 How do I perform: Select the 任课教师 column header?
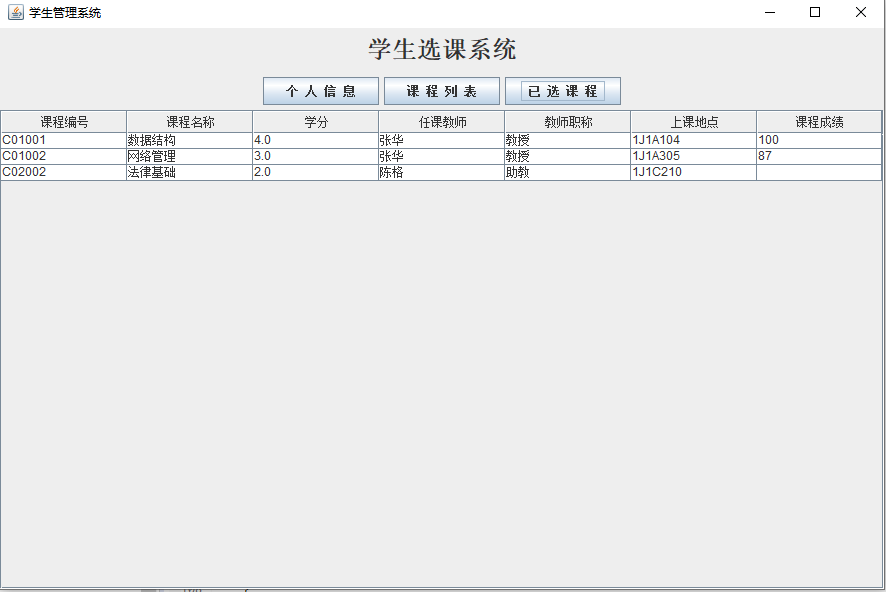tap(442, 121)
